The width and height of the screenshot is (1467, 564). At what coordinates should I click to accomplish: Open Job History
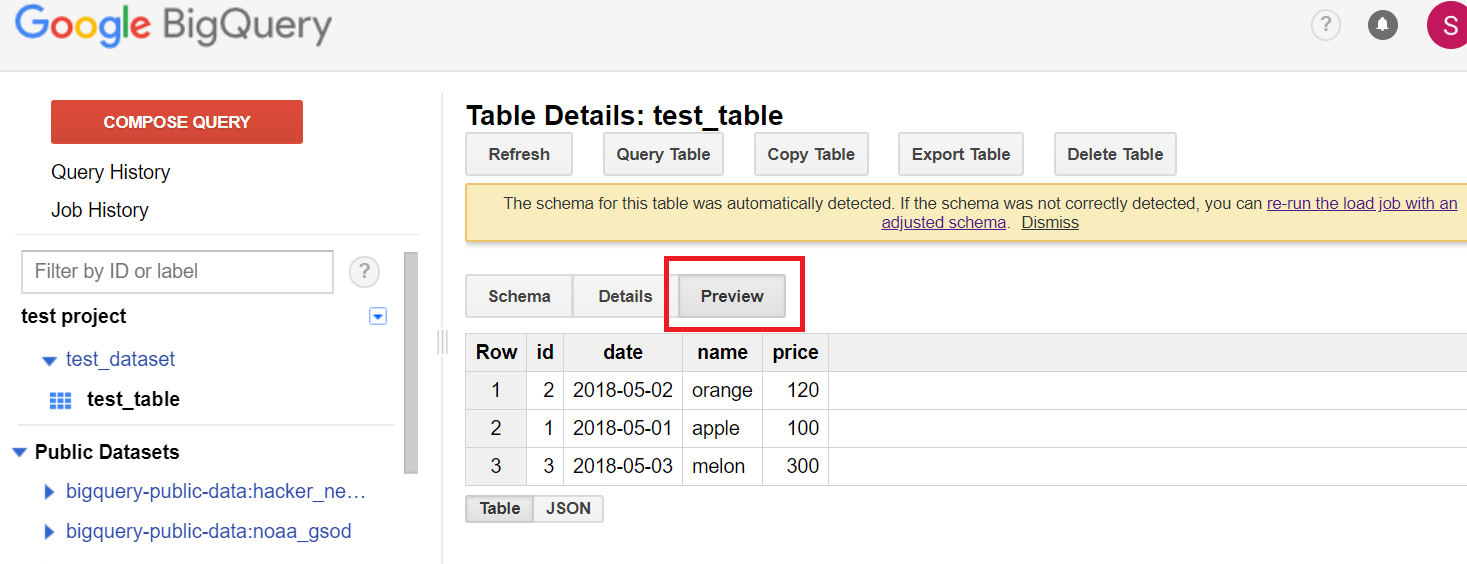pos(100,210)
